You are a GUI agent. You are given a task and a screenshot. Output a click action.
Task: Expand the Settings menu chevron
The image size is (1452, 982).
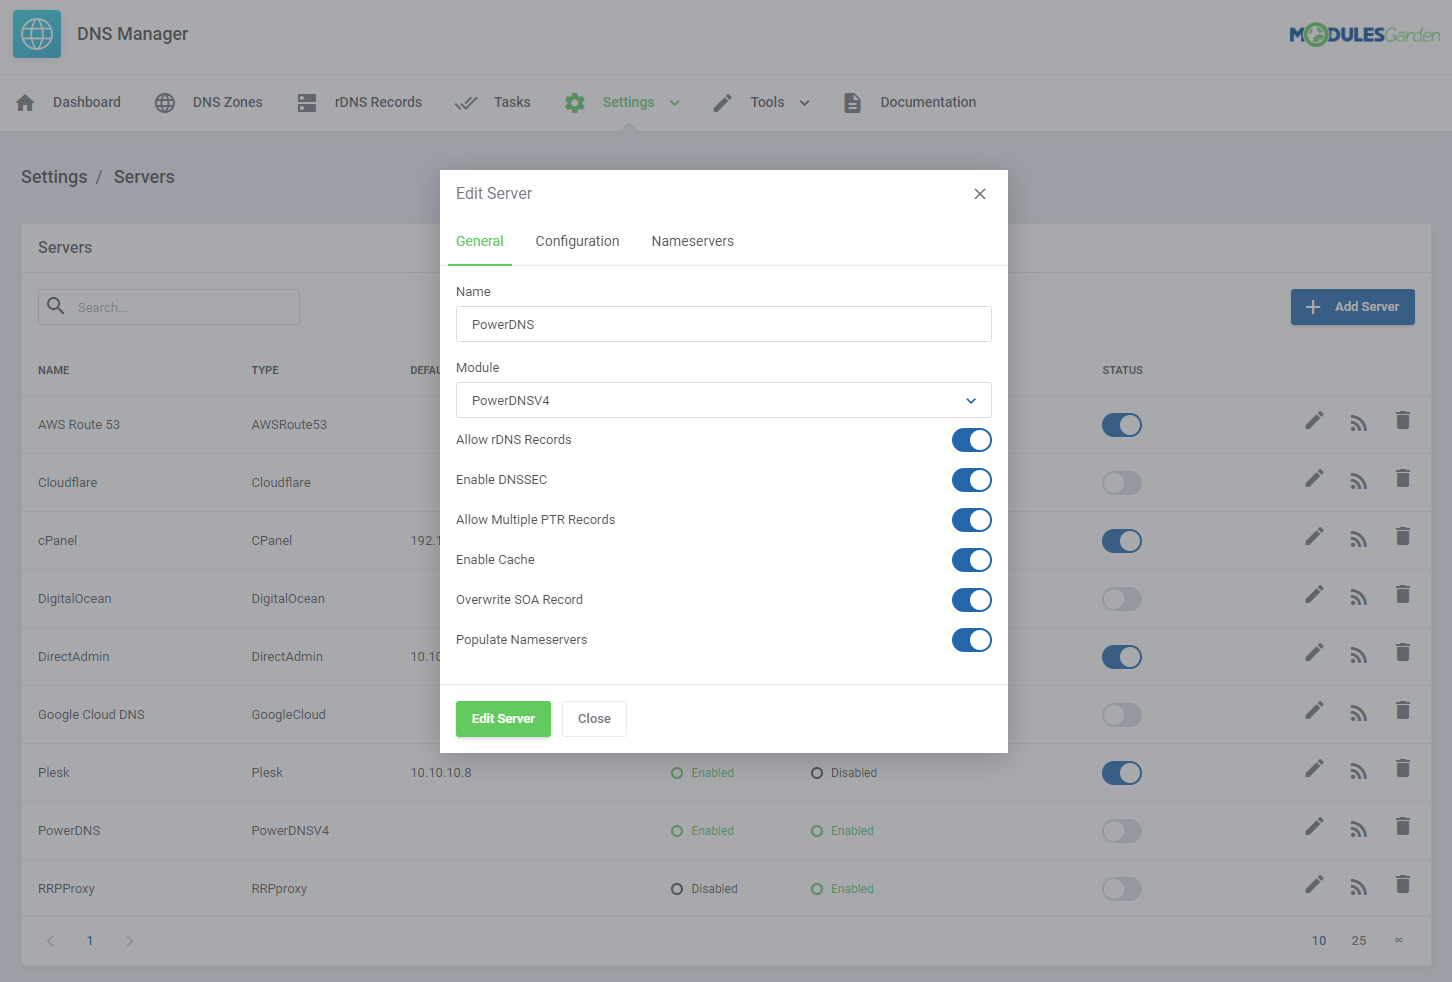point(675,102)
